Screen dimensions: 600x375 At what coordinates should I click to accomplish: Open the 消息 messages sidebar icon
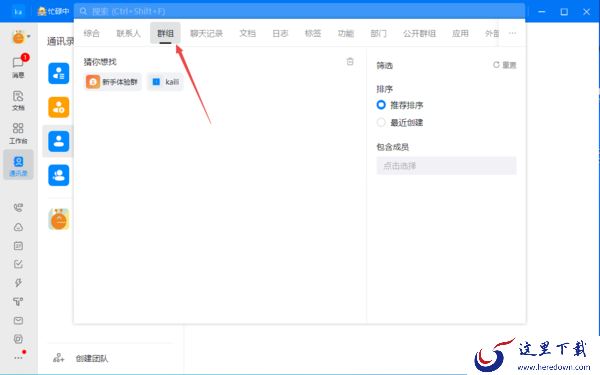click(18, 67)
